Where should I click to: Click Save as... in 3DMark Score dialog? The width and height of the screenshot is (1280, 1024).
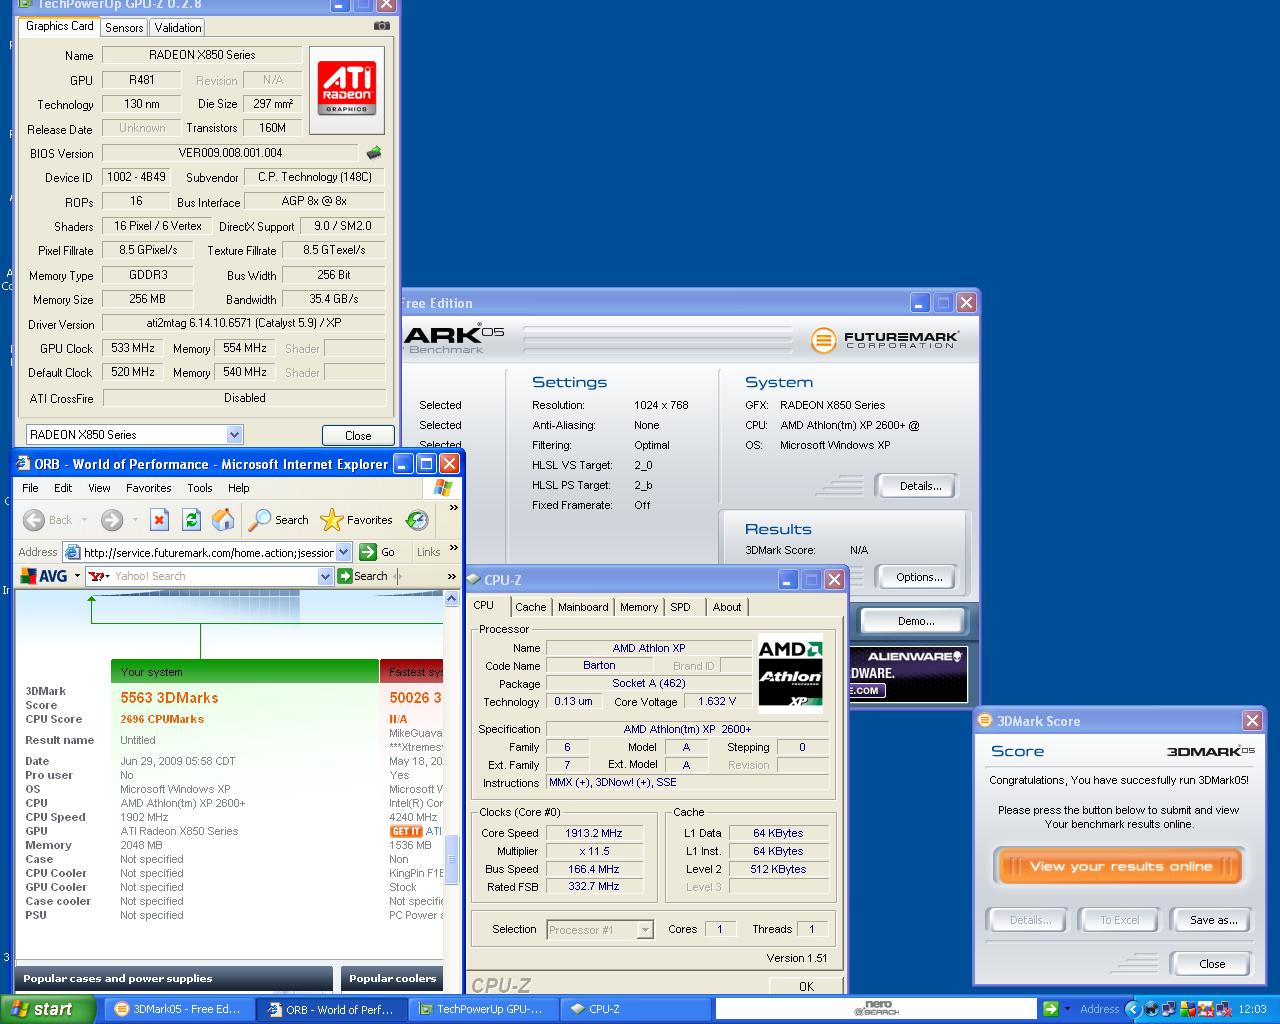[x=1213, y=920]
